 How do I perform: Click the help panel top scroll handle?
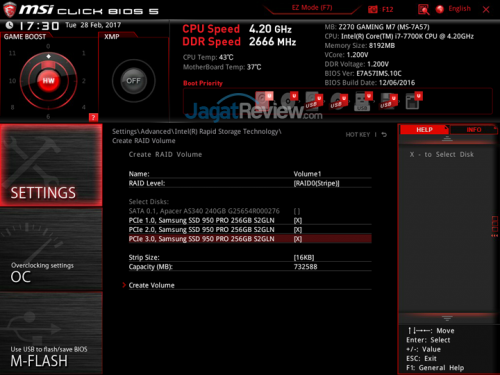pos(447,139)
